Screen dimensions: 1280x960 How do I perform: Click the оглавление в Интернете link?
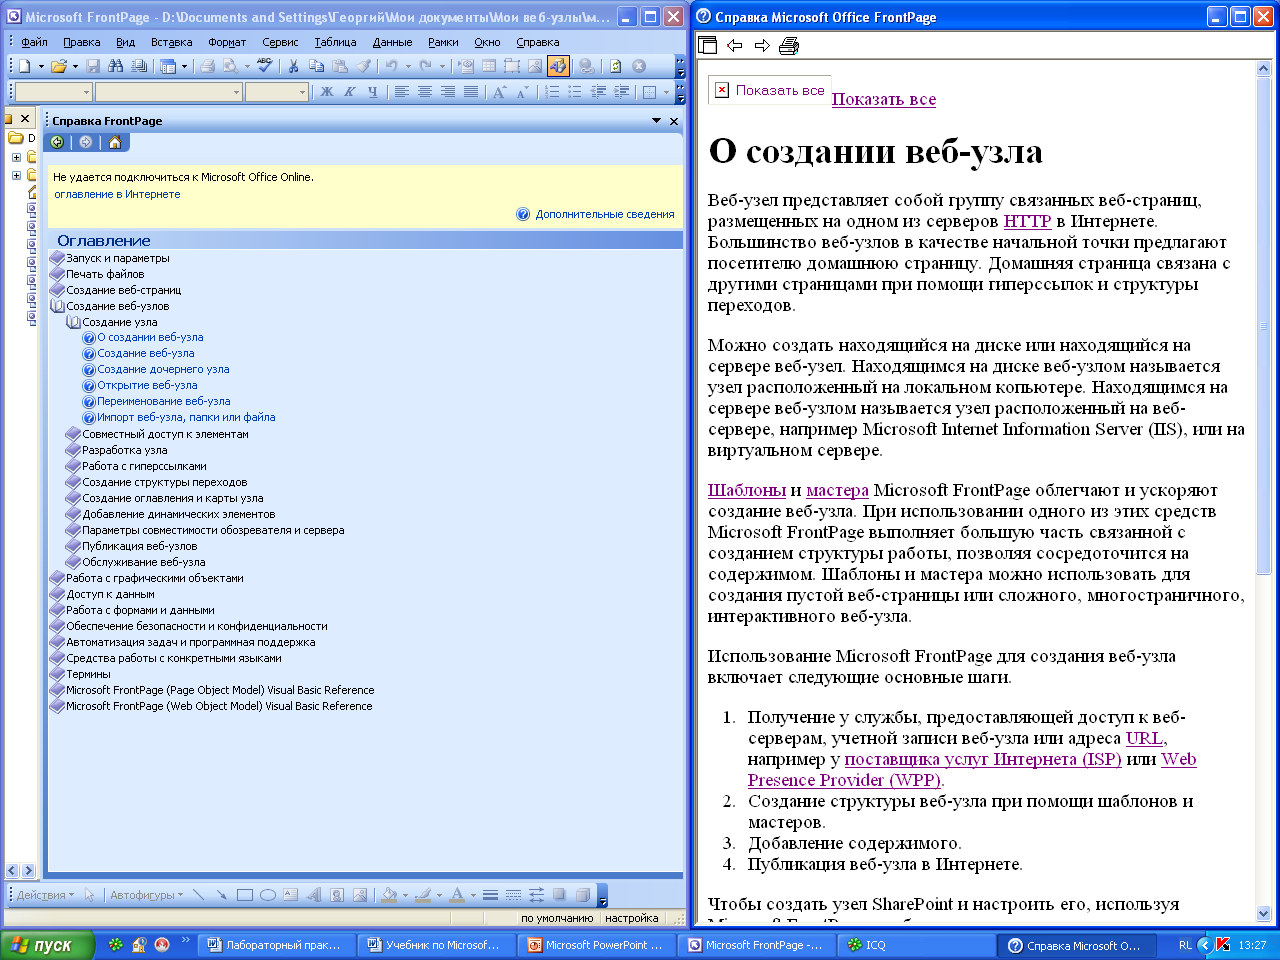[x=117, y=194]
